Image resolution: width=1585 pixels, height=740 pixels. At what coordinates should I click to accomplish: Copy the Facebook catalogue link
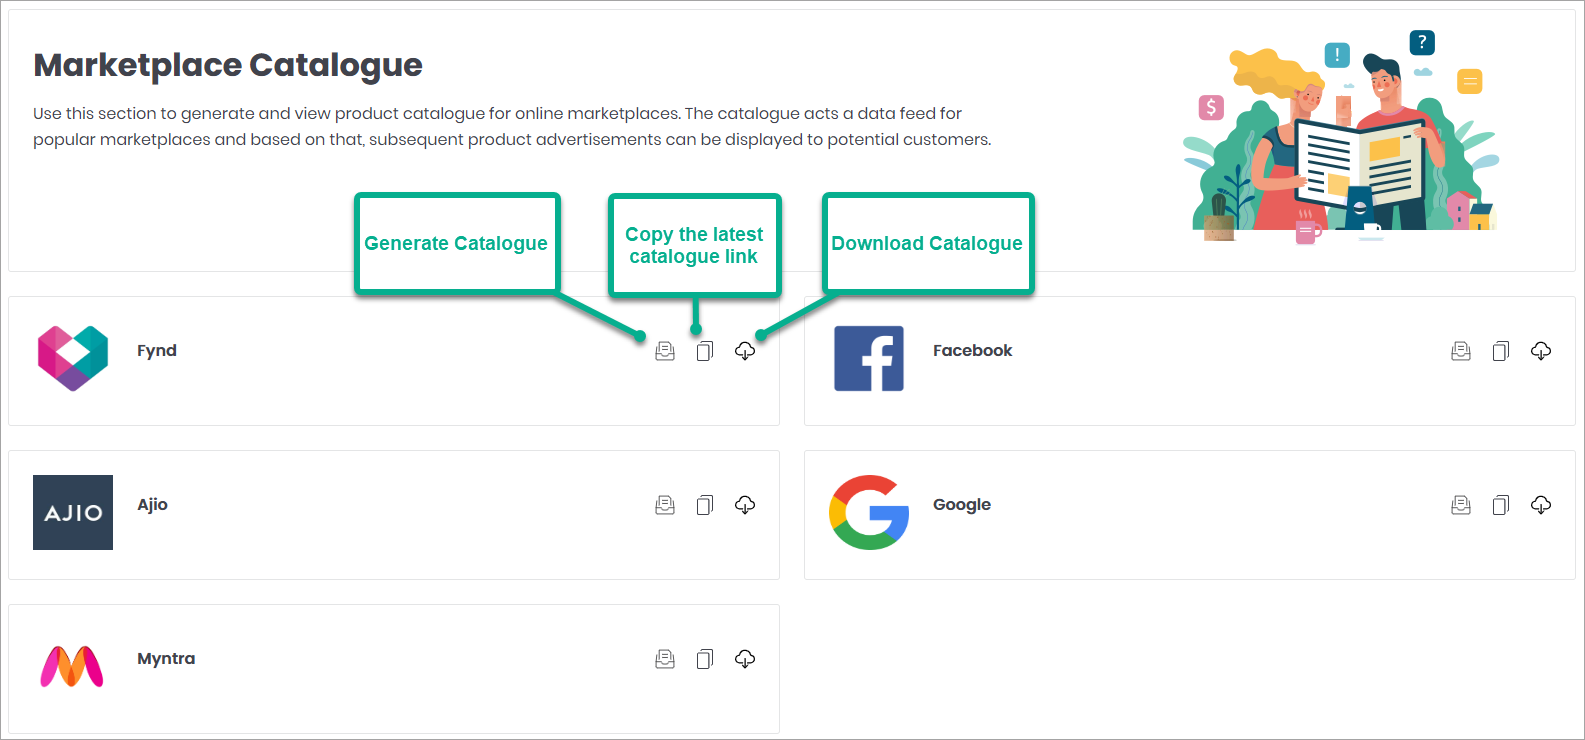tap(1501, 351)
